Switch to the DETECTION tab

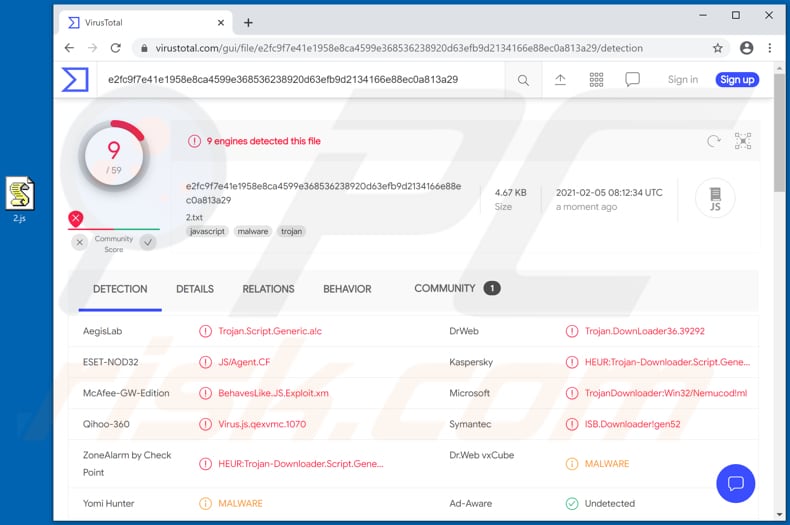(x=120, y=289)
